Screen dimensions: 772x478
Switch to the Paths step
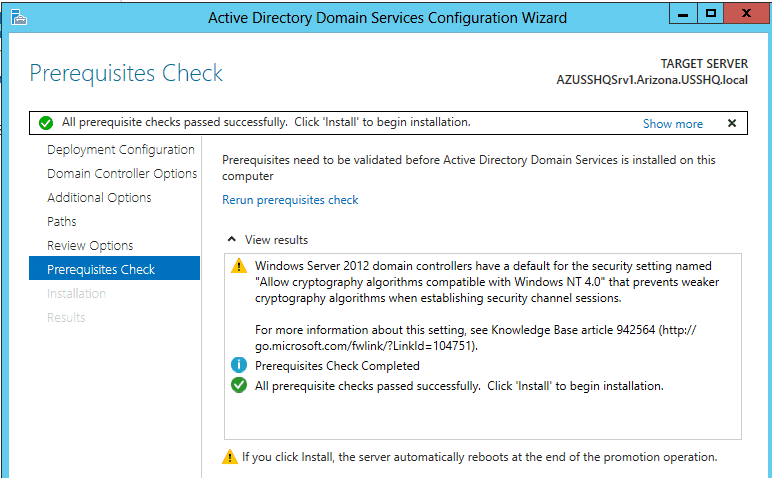coord(62,222)
